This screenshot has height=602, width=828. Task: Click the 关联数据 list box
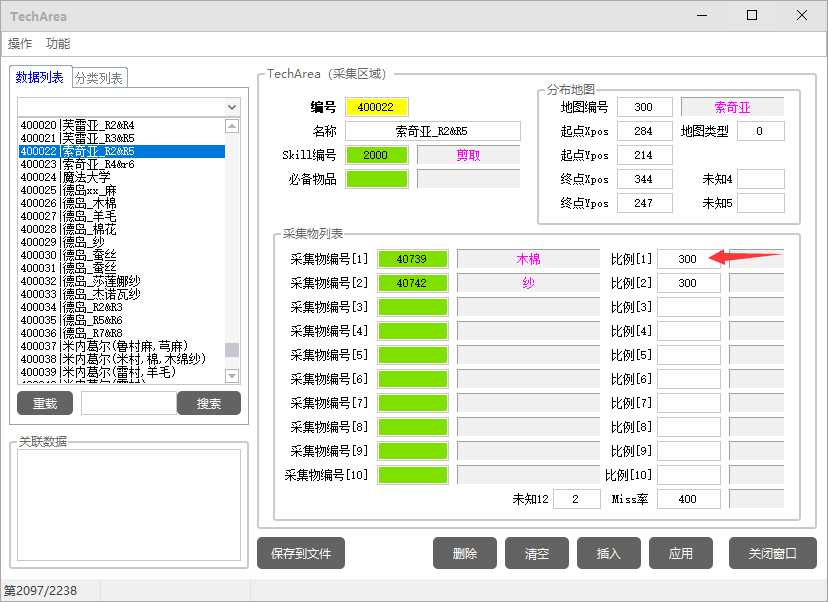pos(129,505)
